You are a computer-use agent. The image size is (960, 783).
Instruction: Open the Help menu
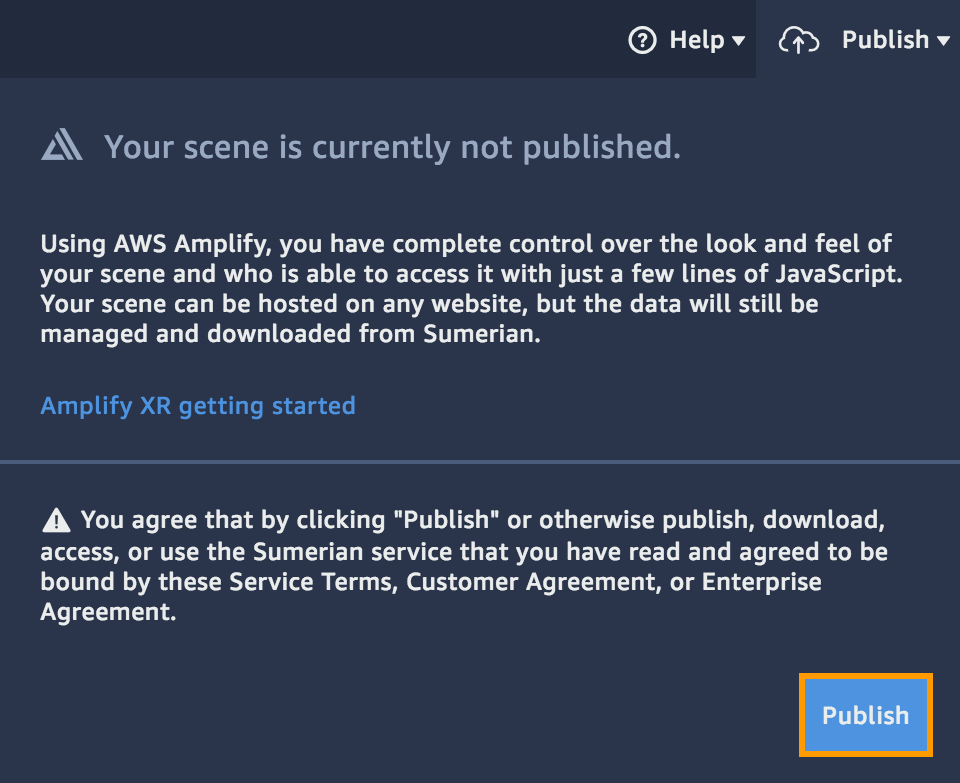(696, 40)
